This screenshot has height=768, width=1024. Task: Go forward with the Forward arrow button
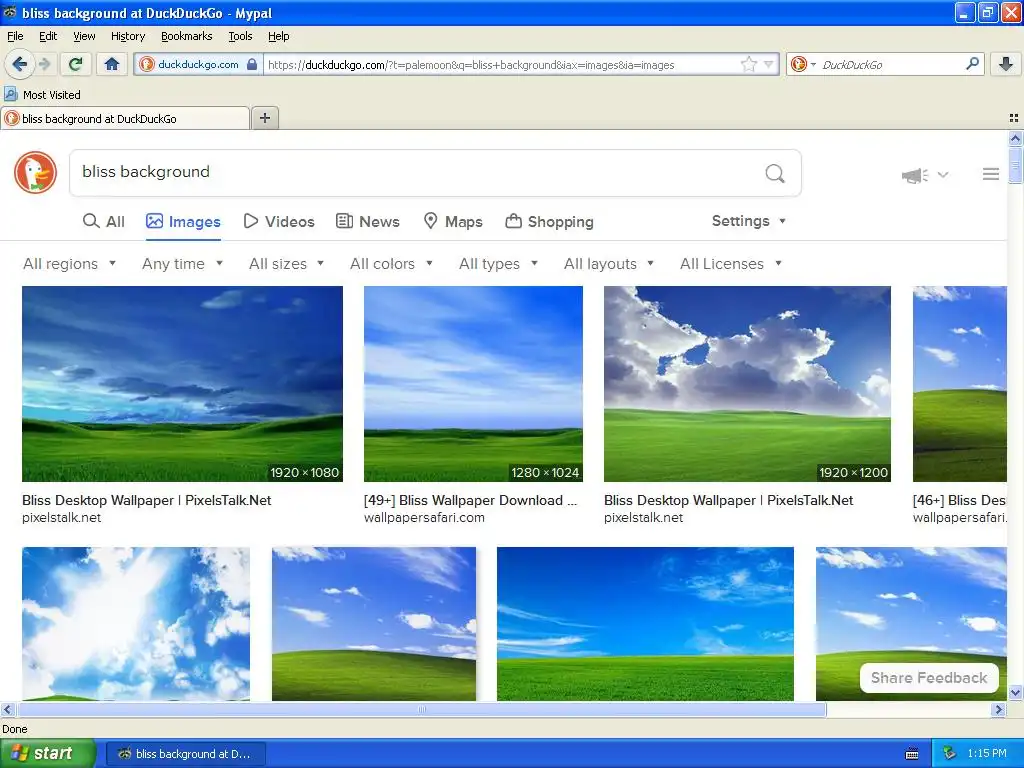point(44,64)
